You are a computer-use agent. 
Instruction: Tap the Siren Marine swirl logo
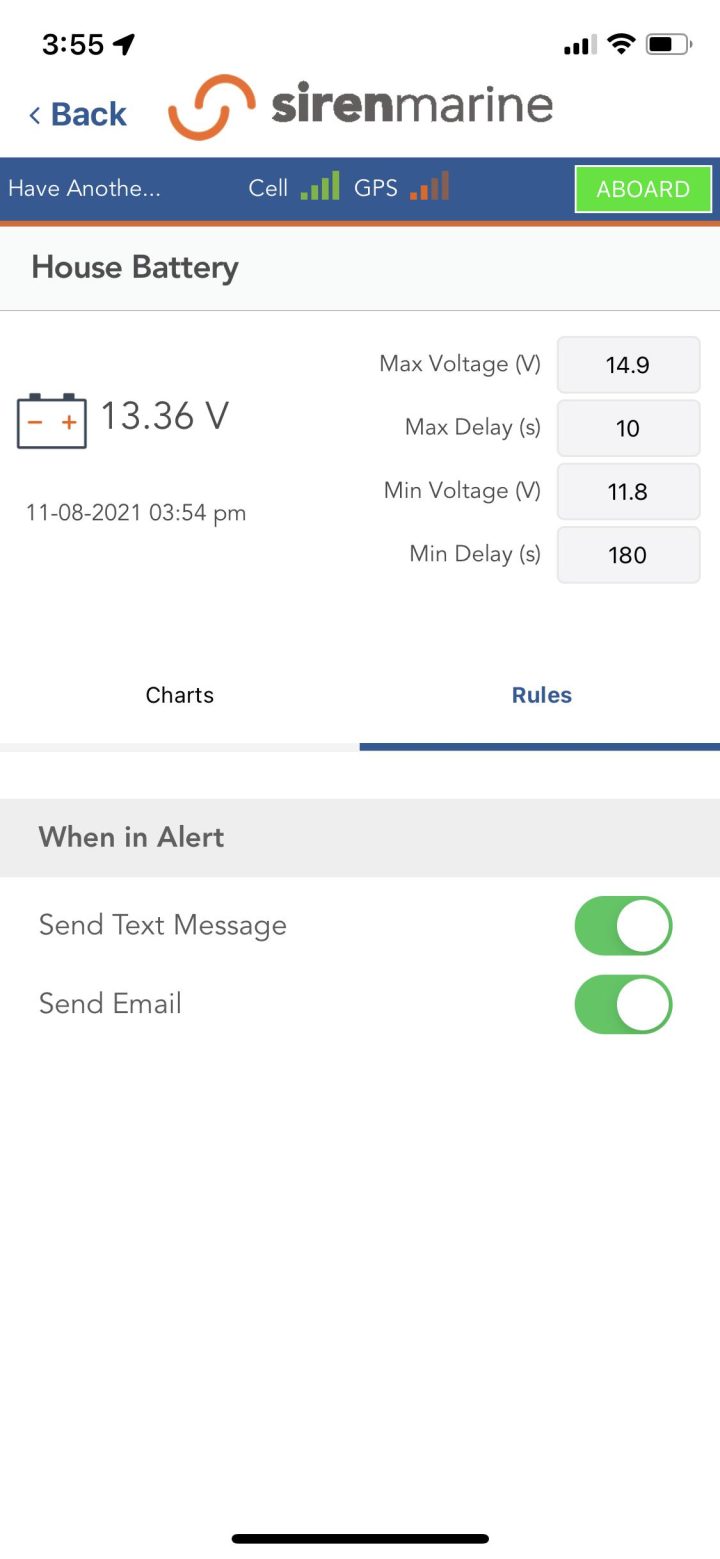pos(211,107)
